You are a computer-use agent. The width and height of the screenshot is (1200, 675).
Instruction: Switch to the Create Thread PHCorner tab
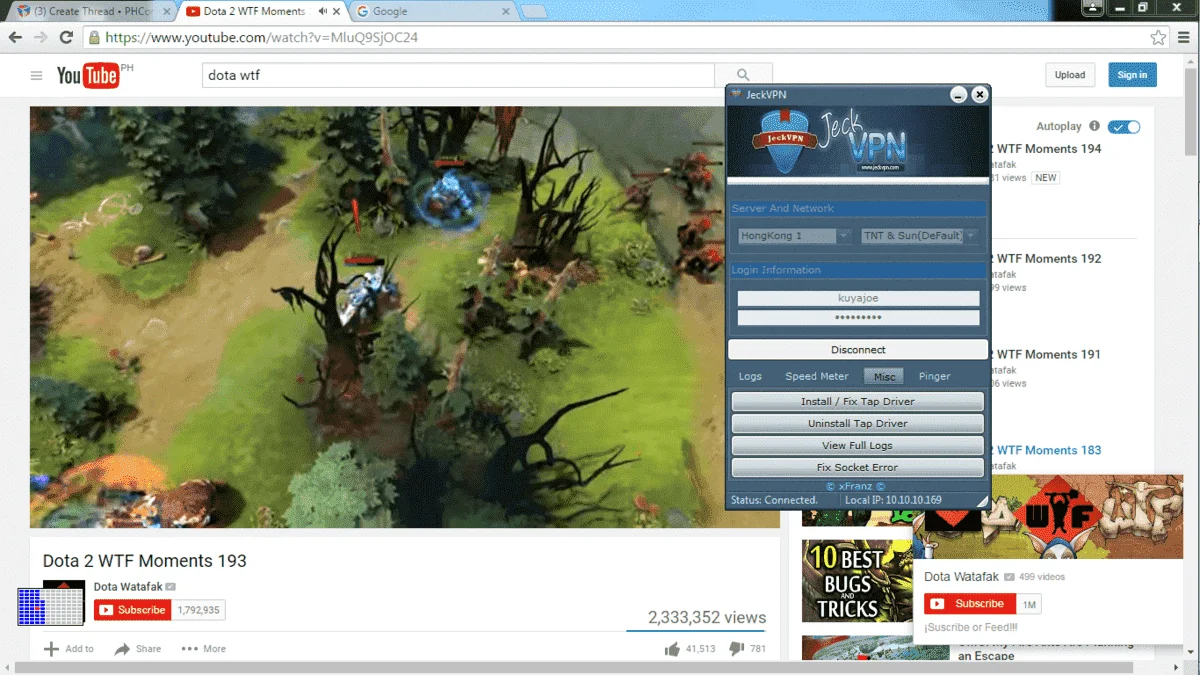coord(92,11)
